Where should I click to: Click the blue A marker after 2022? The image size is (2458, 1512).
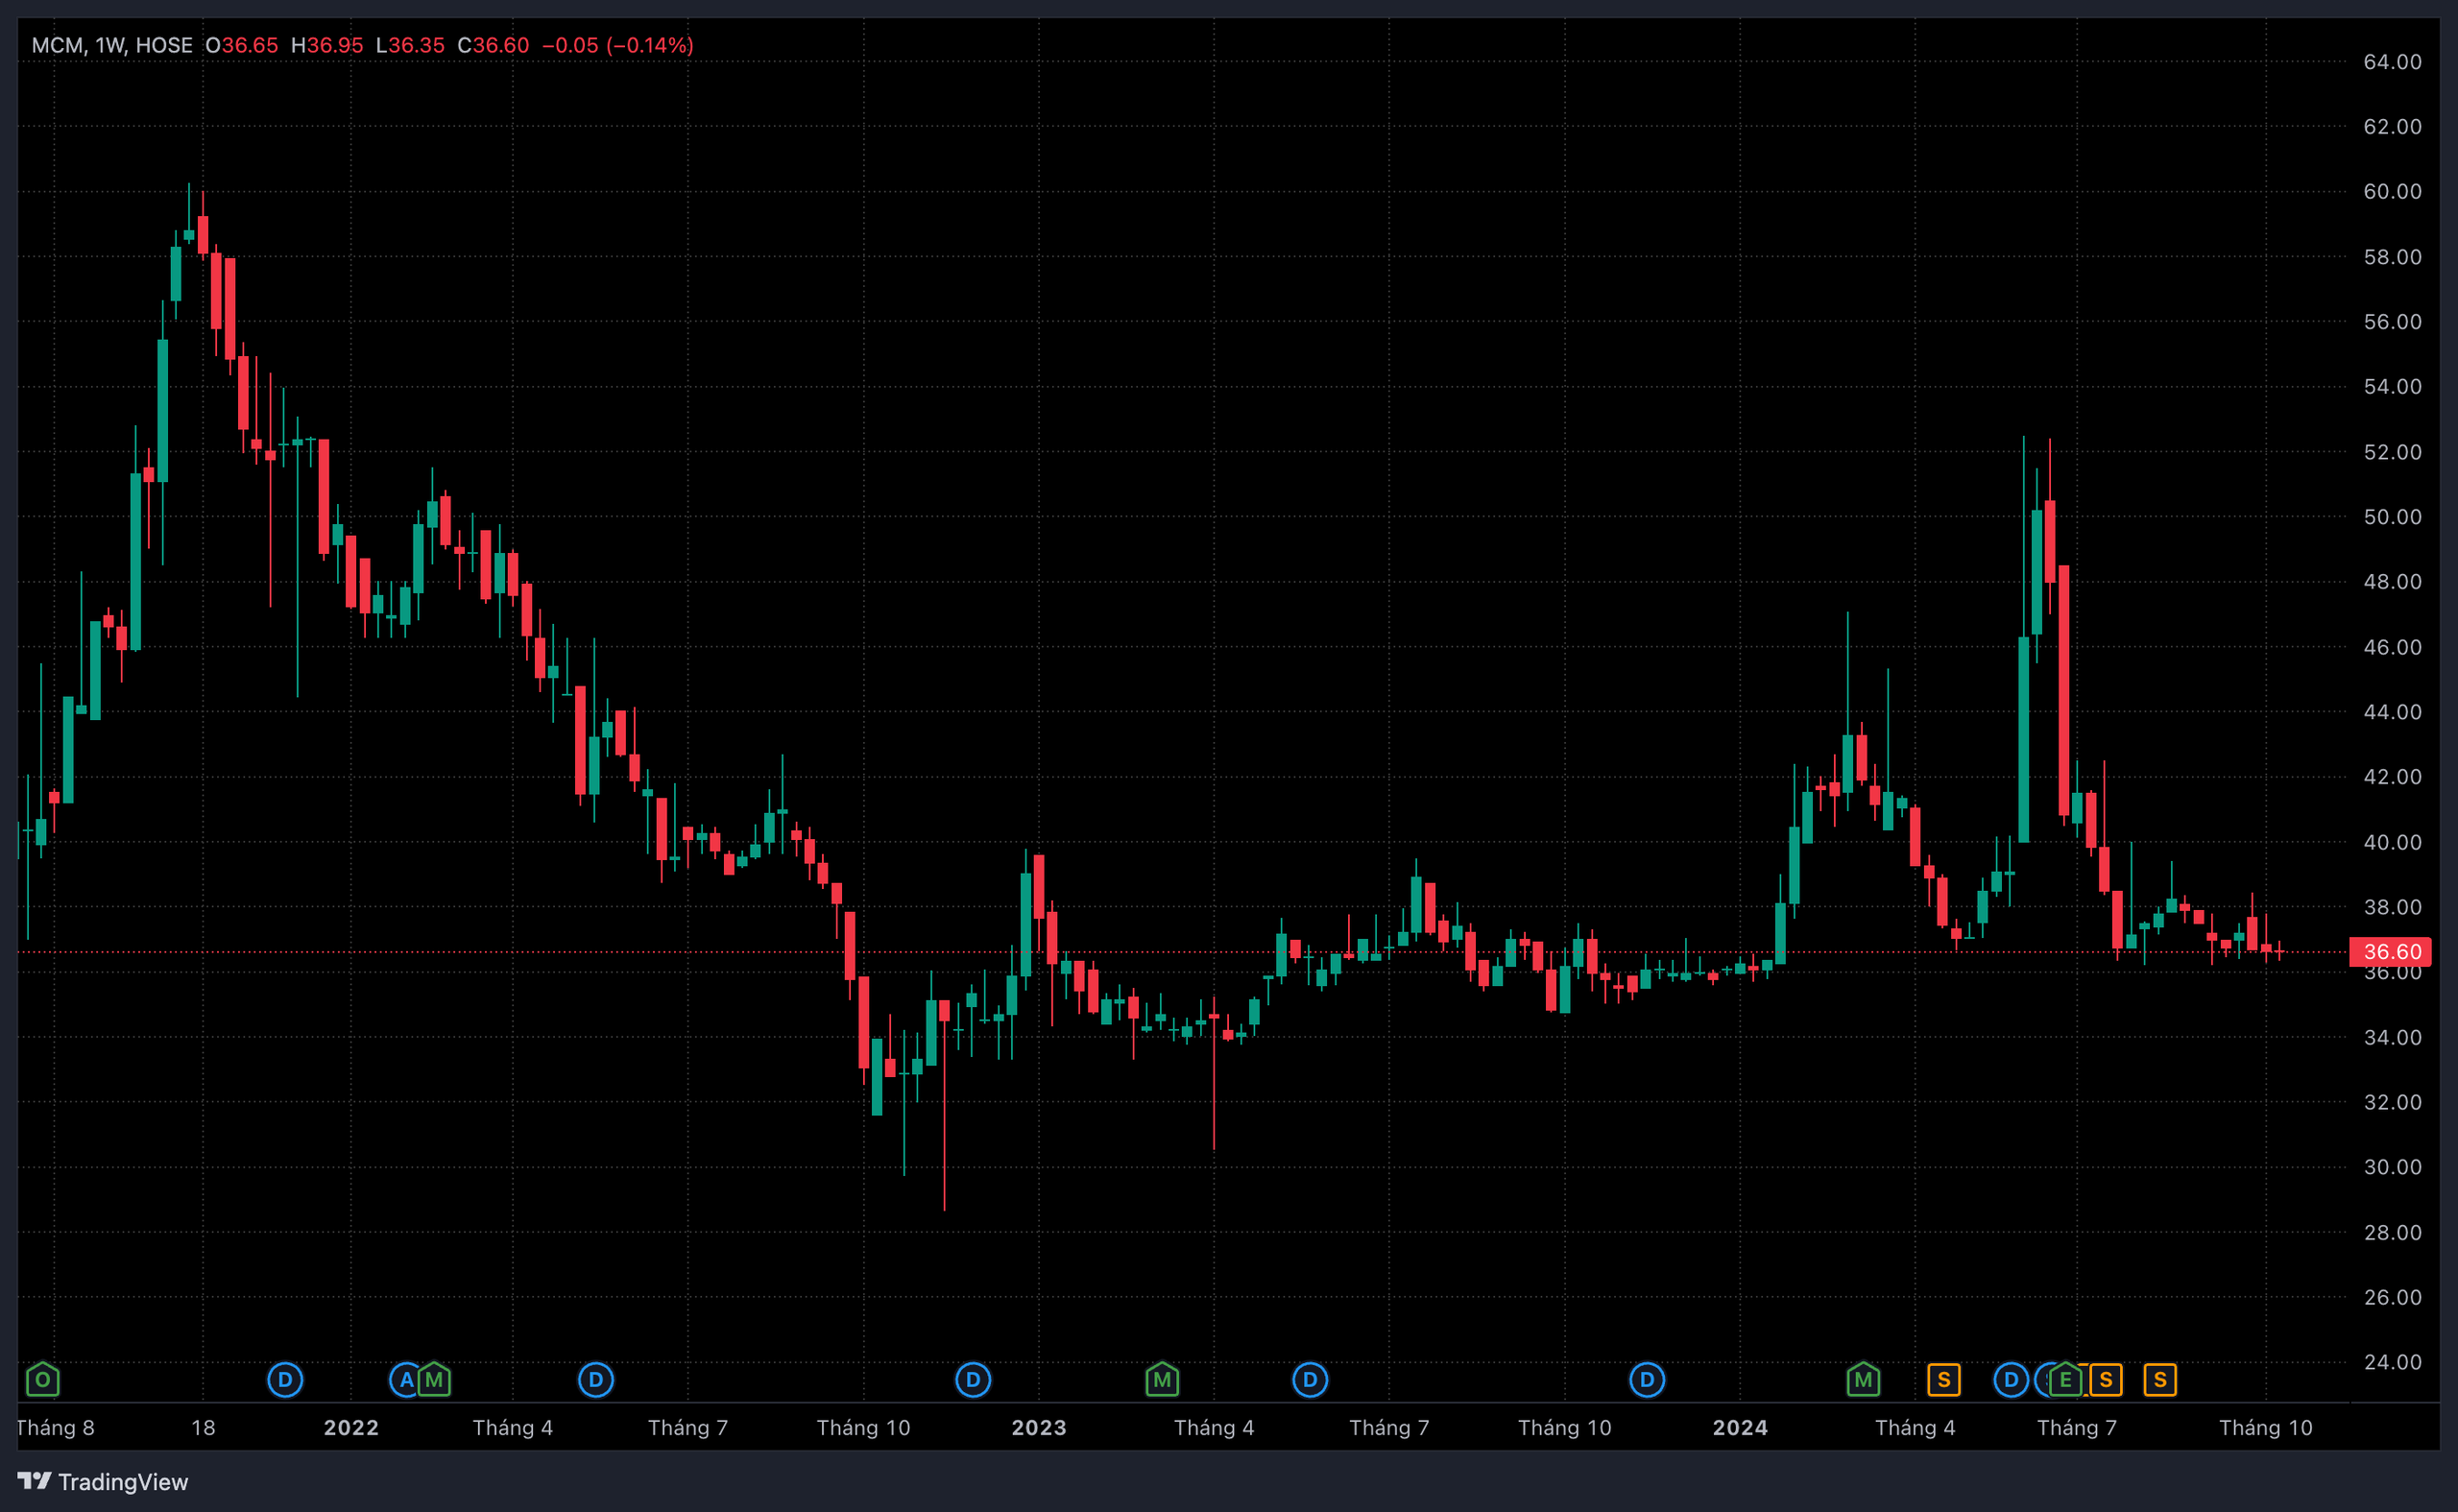point(406,1380)
